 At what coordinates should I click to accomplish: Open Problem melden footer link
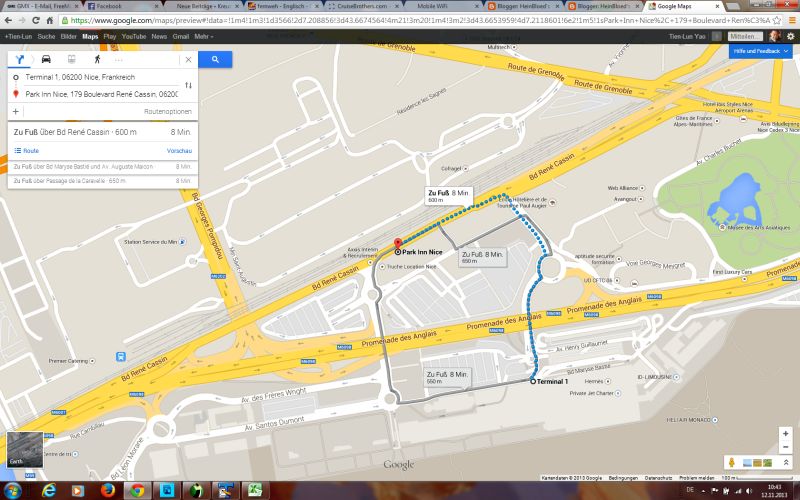pos(696,478)
